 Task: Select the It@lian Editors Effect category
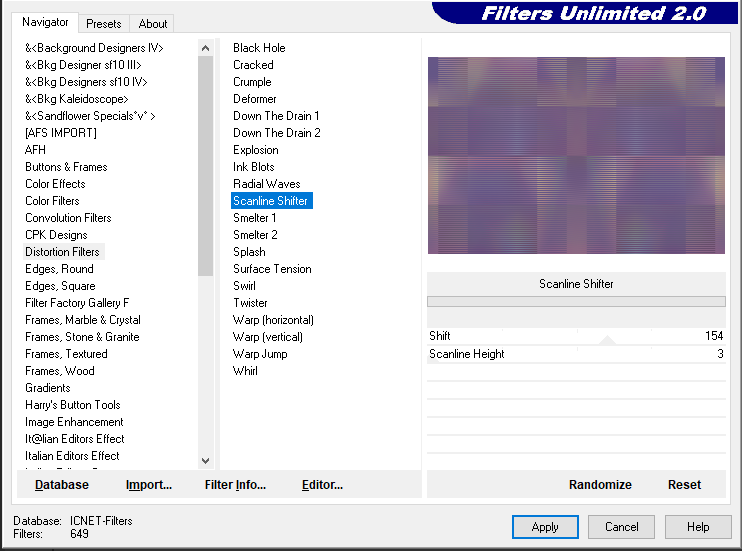coord(75,439)
